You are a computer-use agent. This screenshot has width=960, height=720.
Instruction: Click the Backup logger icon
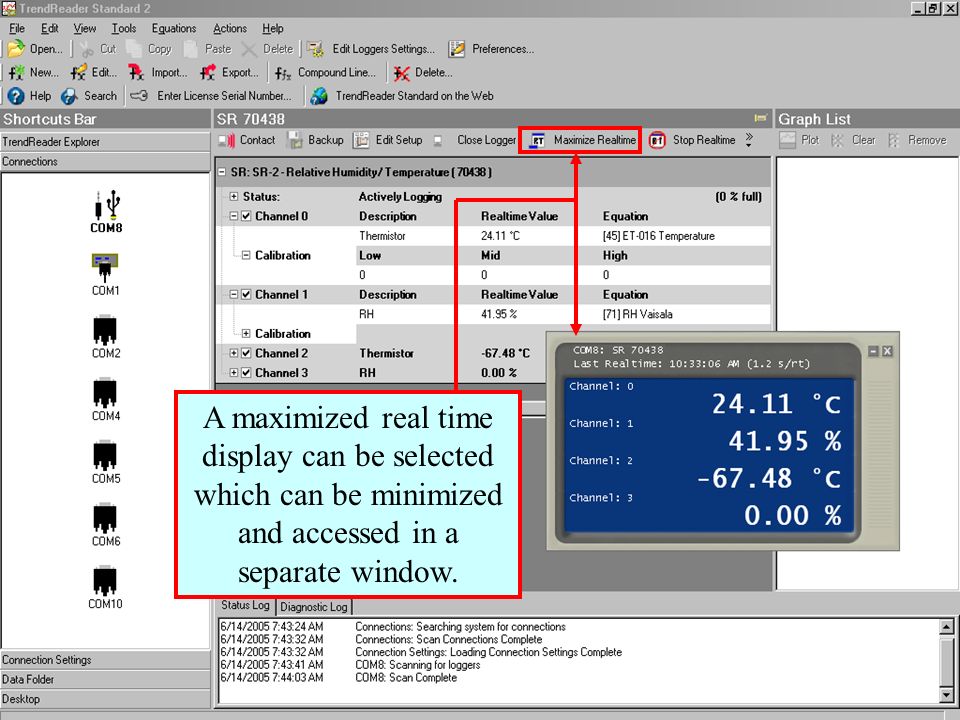295,140
